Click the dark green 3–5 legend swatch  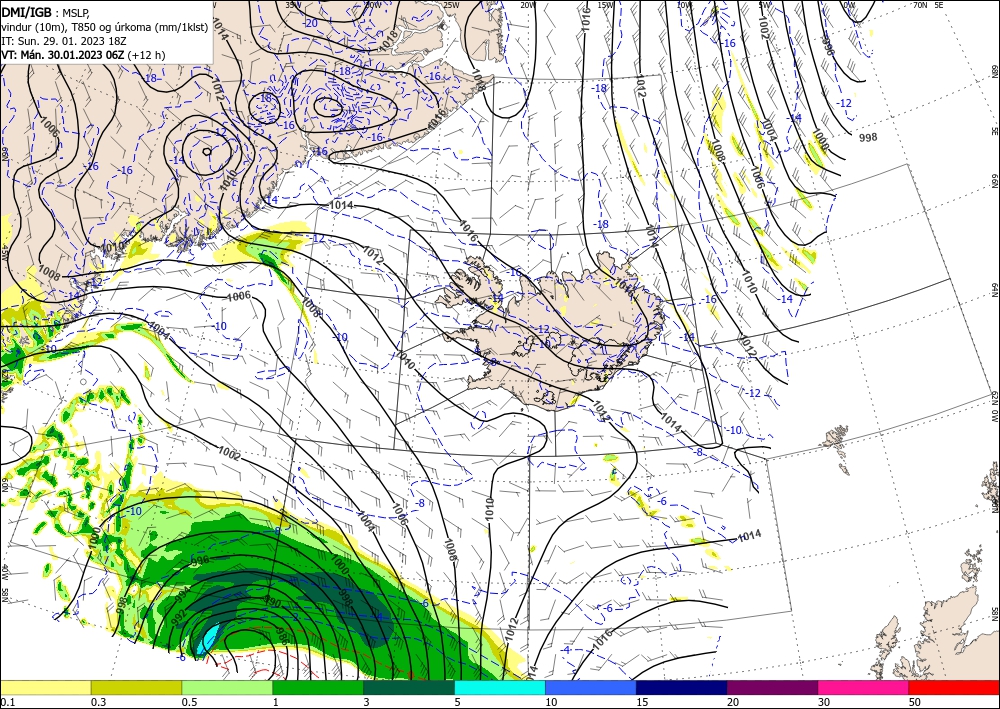[409, 687]
